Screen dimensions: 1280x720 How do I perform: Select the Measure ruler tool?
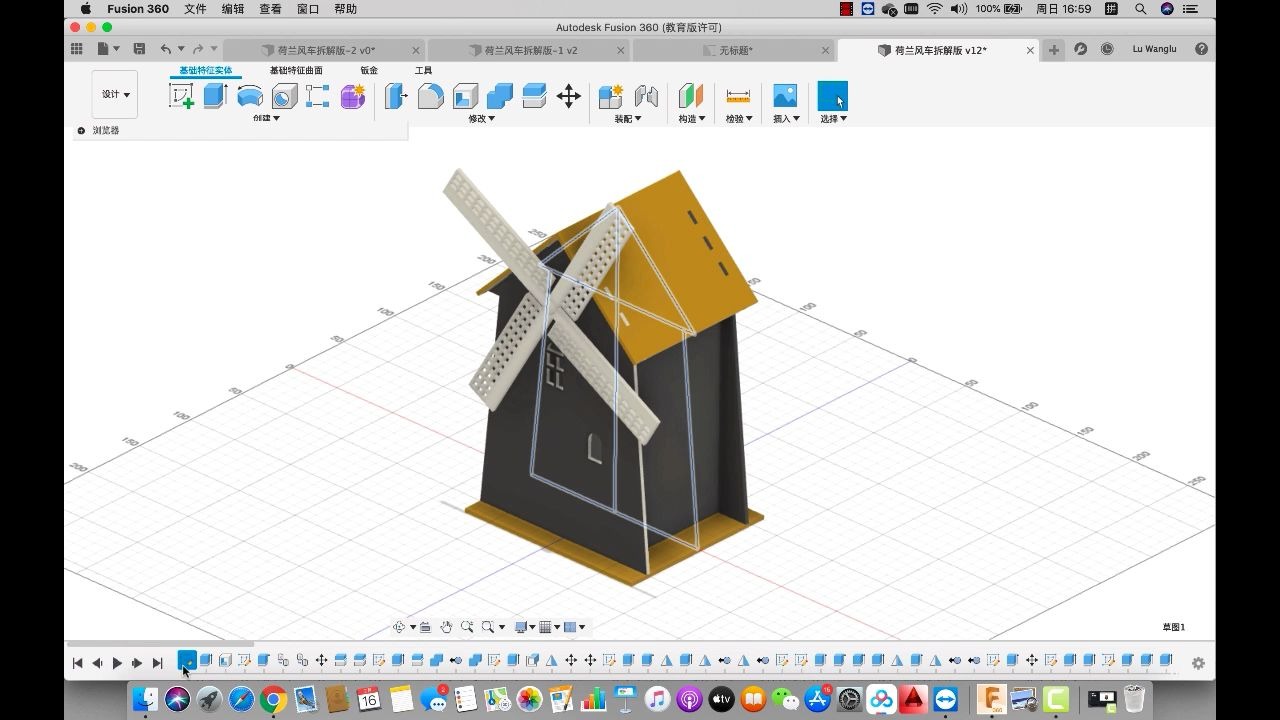[738, 96]
